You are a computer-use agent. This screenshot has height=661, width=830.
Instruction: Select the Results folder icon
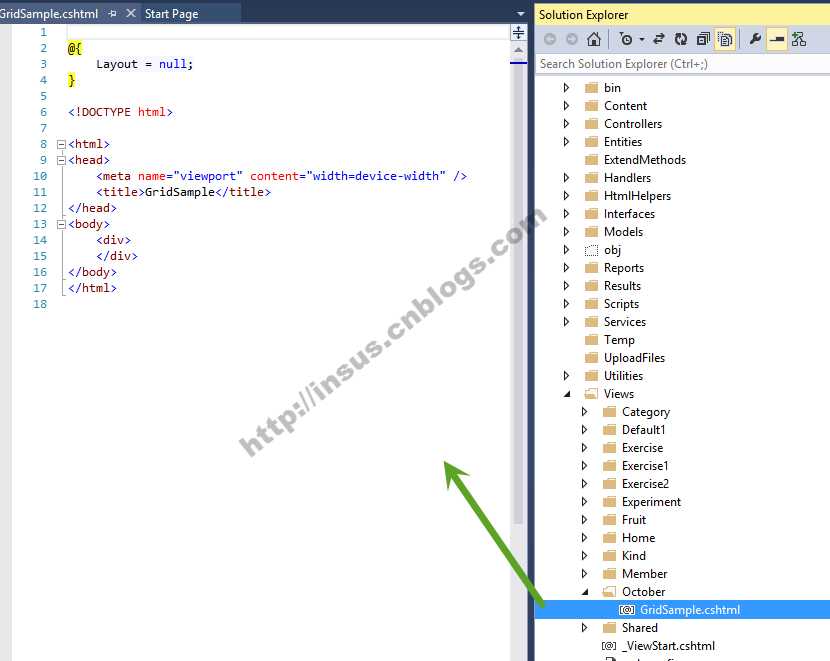[591, 286]
